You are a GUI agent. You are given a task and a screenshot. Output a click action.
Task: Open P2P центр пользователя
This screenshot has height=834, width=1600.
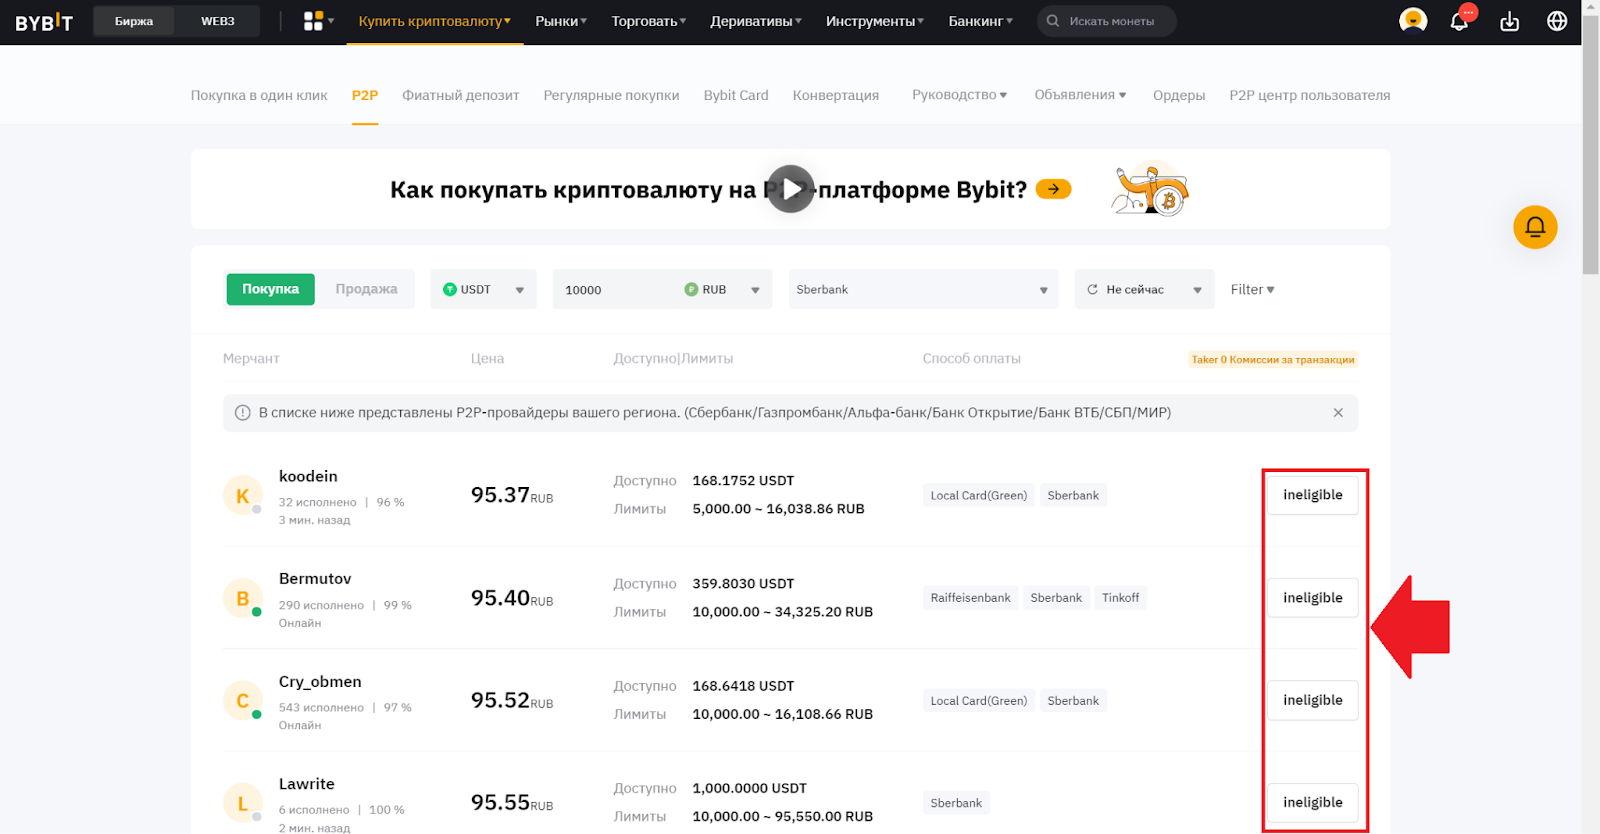pyautogui.click(x=1310, y=95)
